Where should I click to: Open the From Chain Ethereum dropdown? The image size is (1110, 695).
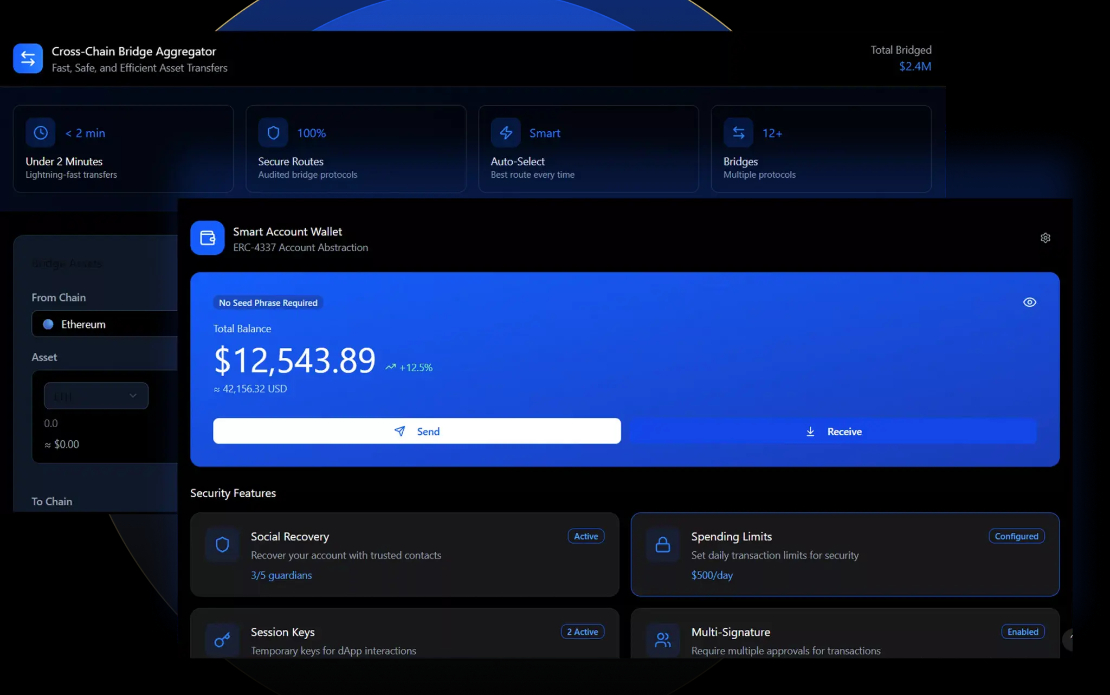click(x=105, y=323)
